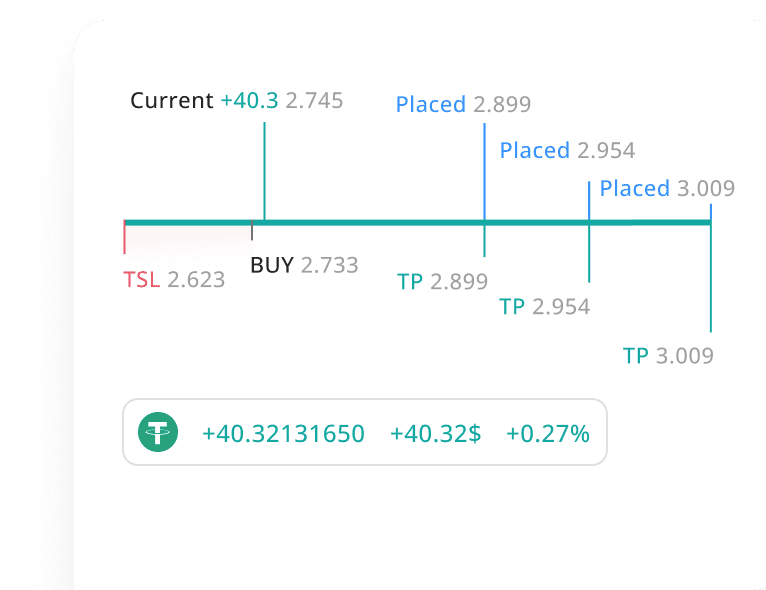766x590 pixels.
Task: Click the +40.32$ dollar profit value
Action: (x=435, y=434)
